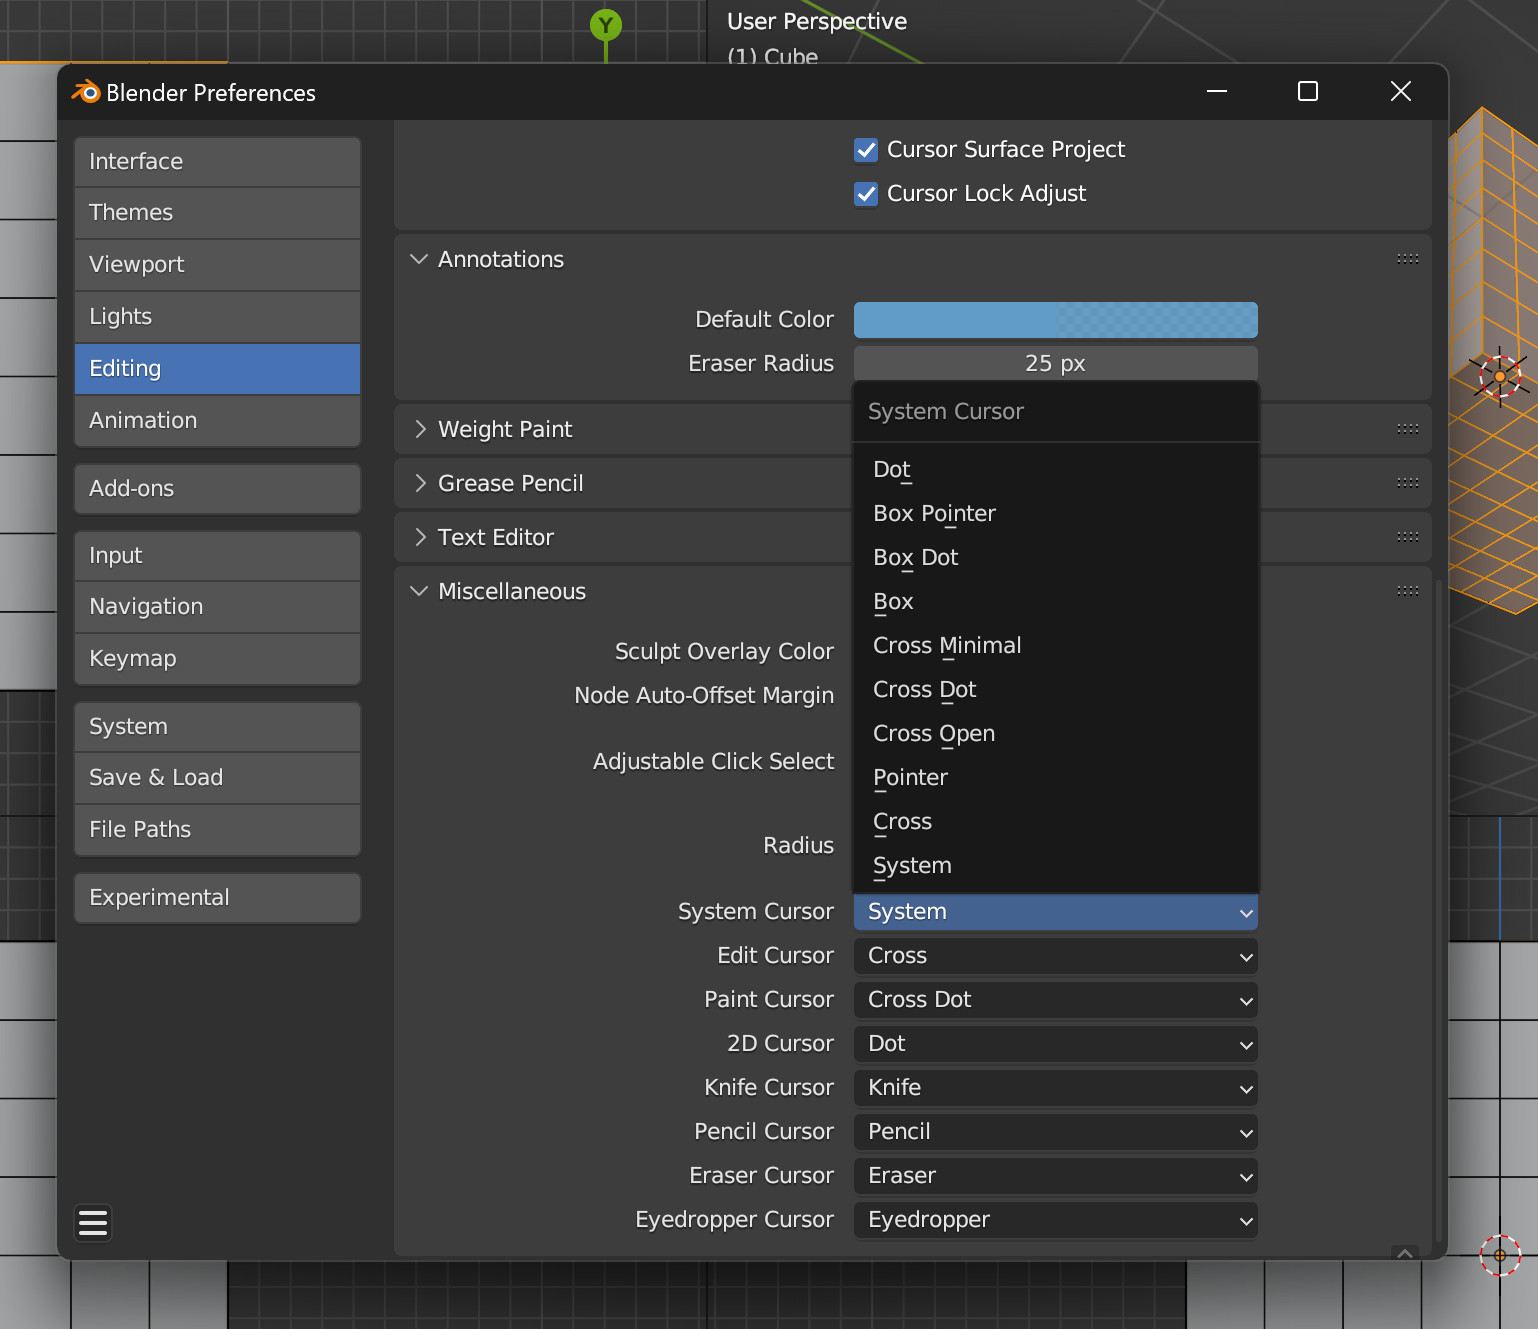Screen dimensions: 1538x1329
Task: Uncheck Cursor Lock Adjust
Action: point(866,194)
